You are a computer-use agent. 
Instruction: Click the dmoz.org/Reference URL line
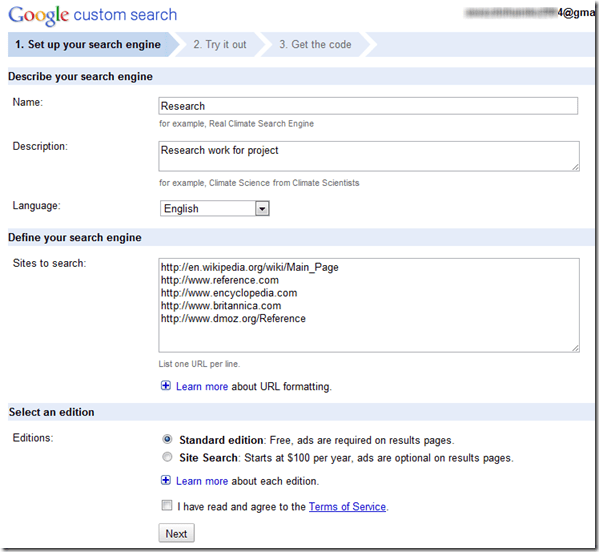click(x=233, y=319)
